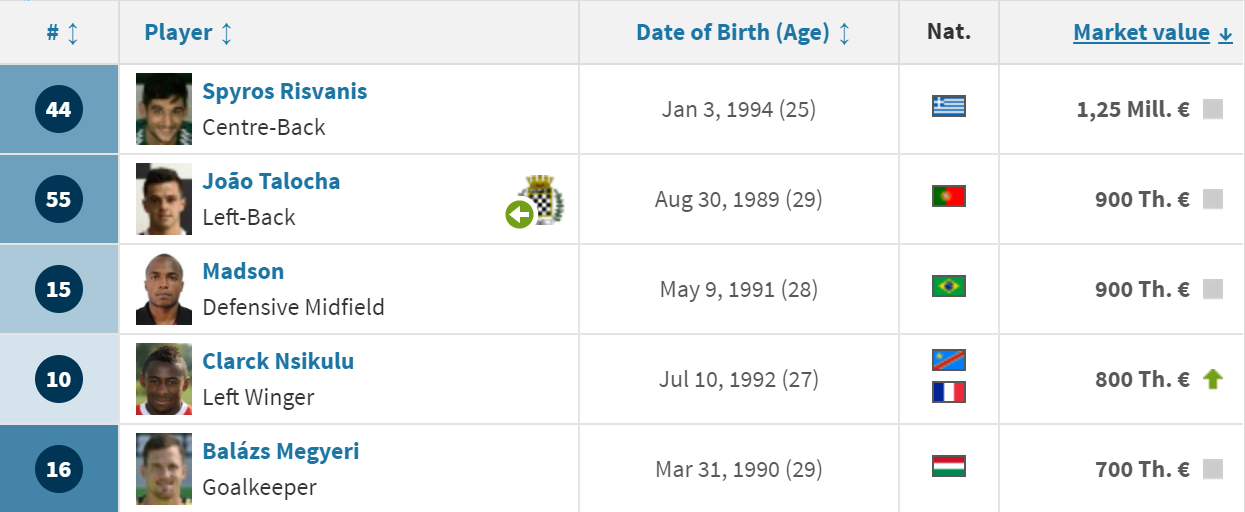
Task: Sort table by shirt number column
Action: pyautogui.click(x=61, y=33)
